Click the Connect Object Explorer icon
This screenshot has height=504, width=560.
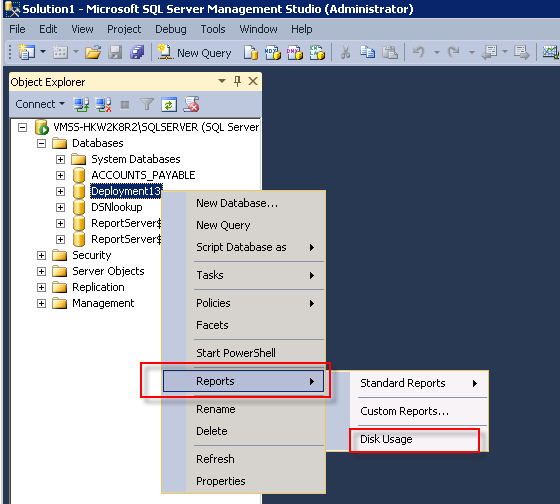81,105
